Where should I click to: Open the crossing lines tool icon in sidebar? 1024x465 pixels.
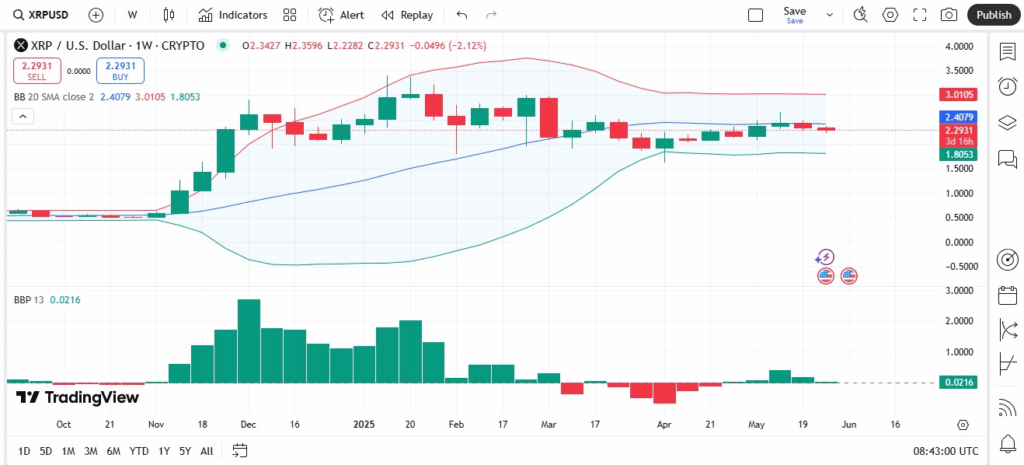coord(1007,329)
